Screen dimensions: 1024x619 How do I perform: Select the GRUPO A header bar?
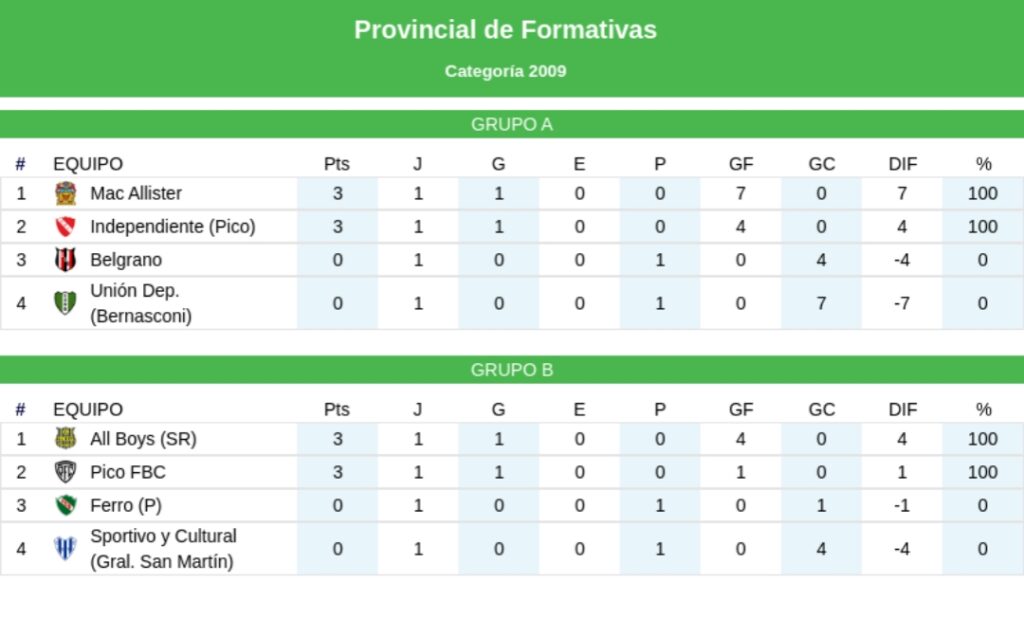click(x=512, y=124)
